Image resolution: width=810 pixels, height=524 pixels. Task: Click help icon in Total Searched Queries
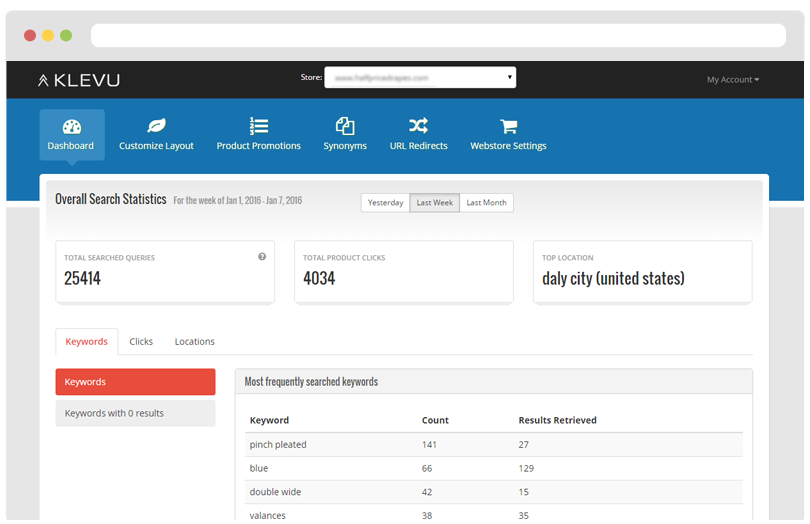tap(262, 257)
